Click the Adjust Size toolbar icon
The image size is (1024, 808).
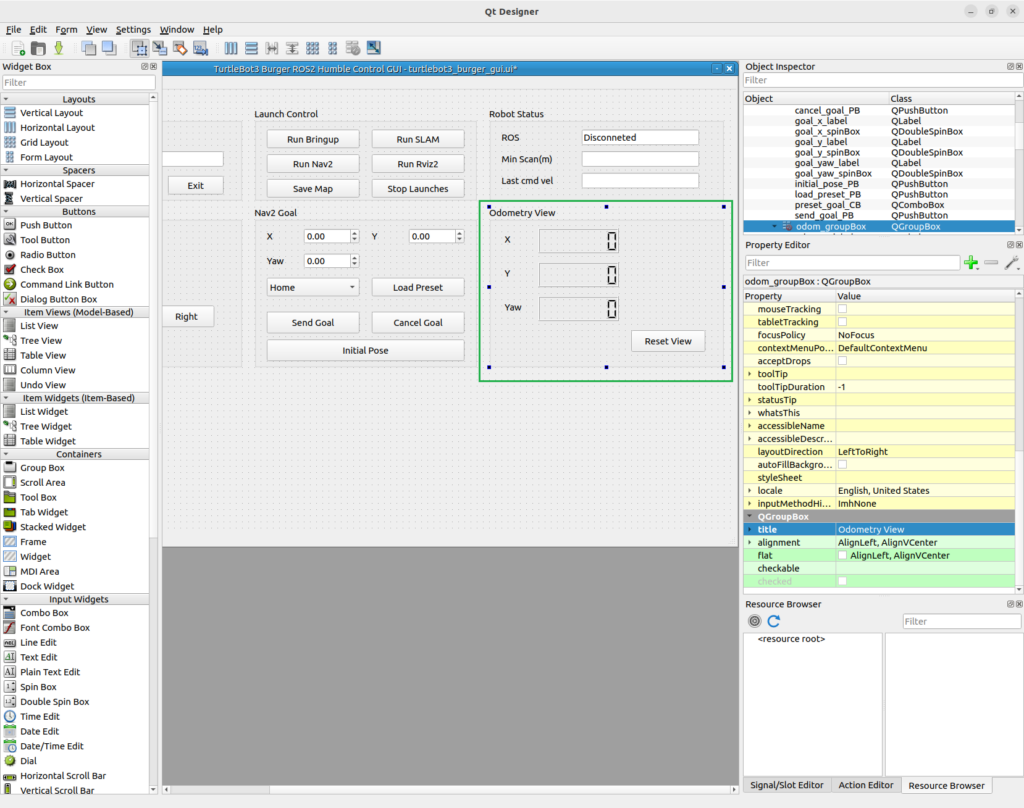(x=374, y=48)
